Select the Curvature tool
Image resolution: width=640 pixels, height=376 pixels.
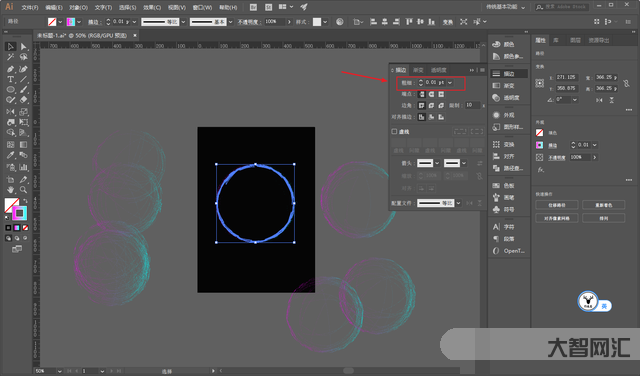[23, 69]
